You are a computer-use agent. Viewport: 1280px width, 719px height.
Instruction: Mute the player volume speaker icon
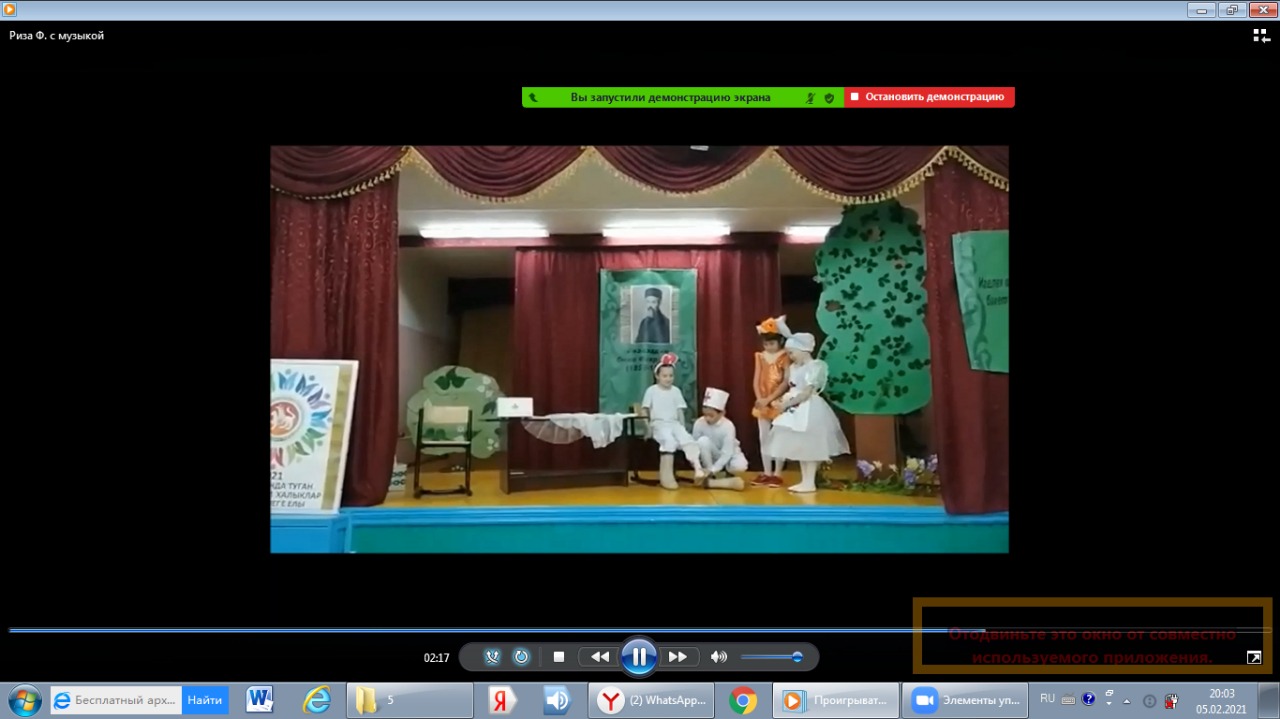718,657
